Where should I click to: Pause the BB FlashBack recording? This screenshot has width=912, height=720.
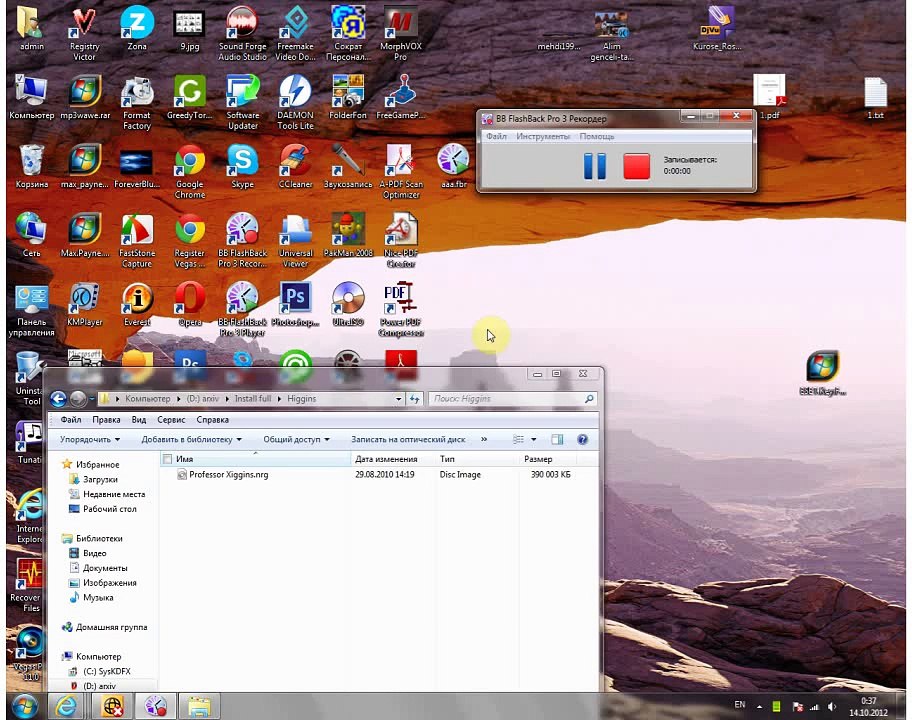point(594,166)
